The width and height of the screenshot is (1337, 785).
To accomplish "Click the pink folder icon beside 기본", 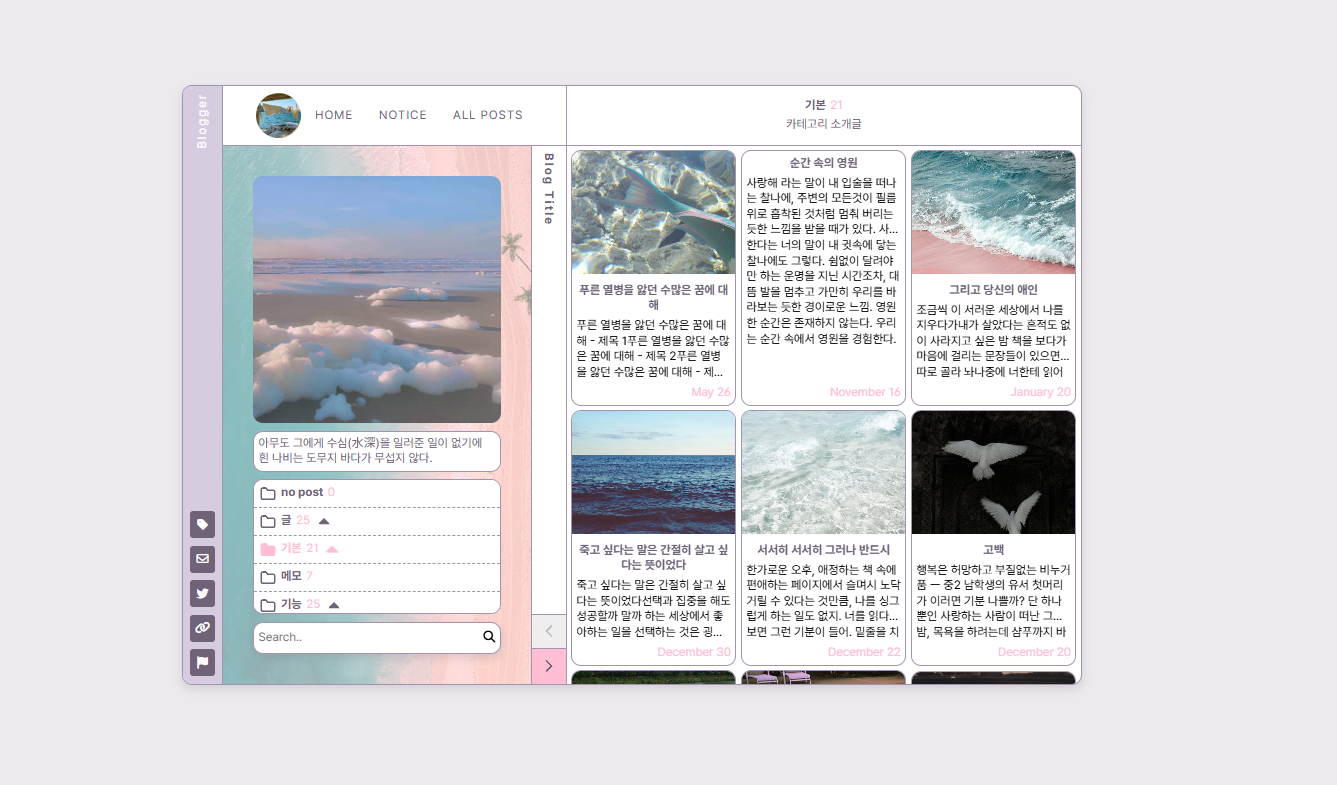I will coord(268,549).
